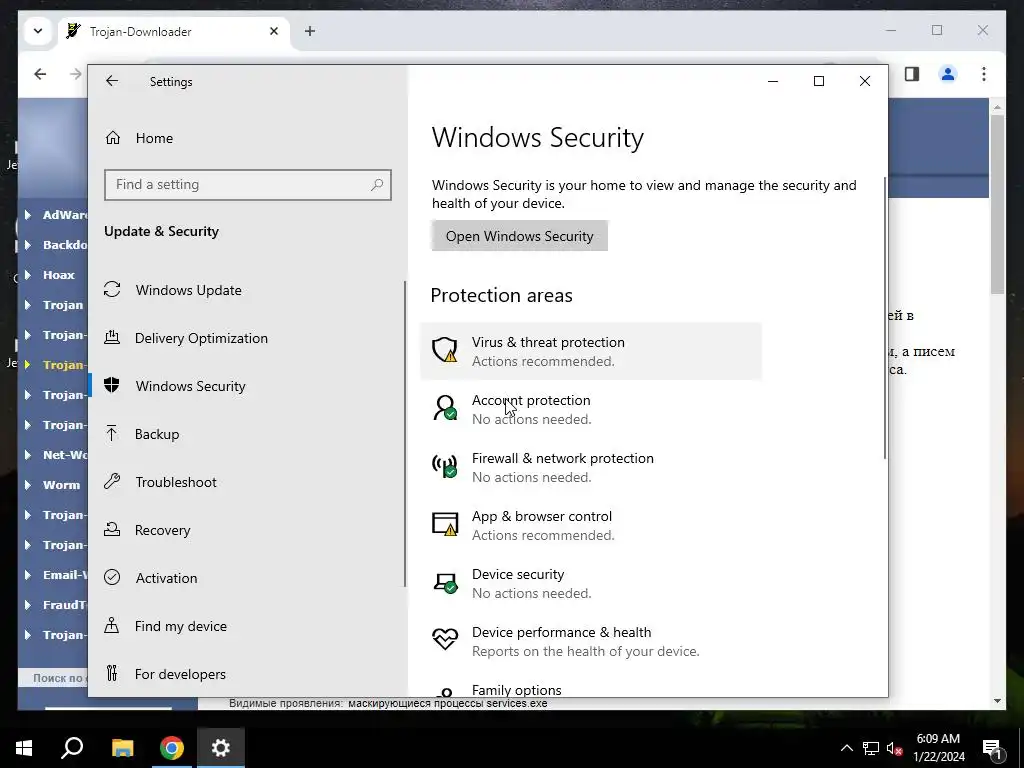
Task: Open a new Chrome tab
Action: [310, 31]
